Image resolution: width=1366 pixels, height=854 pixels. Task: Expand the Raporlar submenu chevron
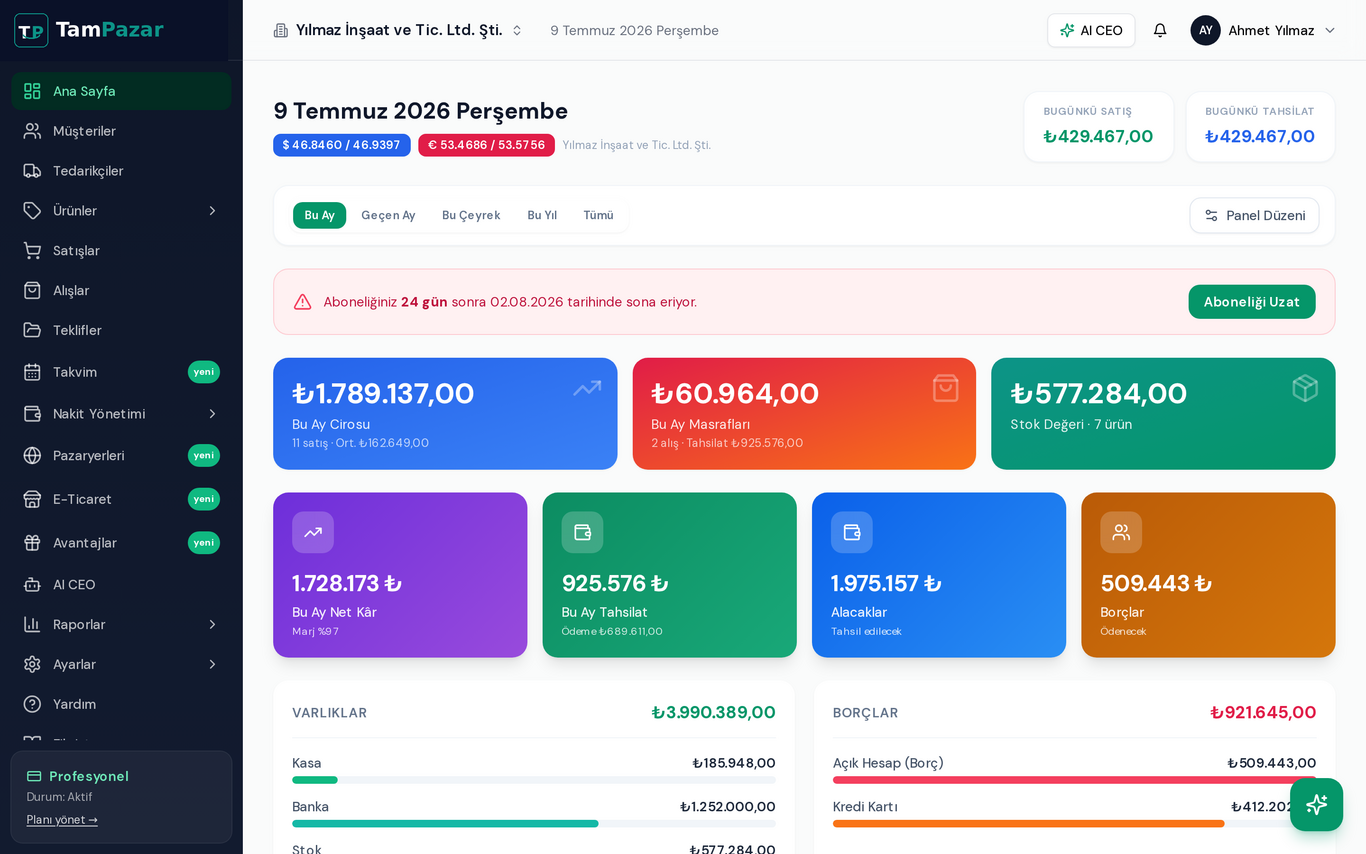coord(212,625)
